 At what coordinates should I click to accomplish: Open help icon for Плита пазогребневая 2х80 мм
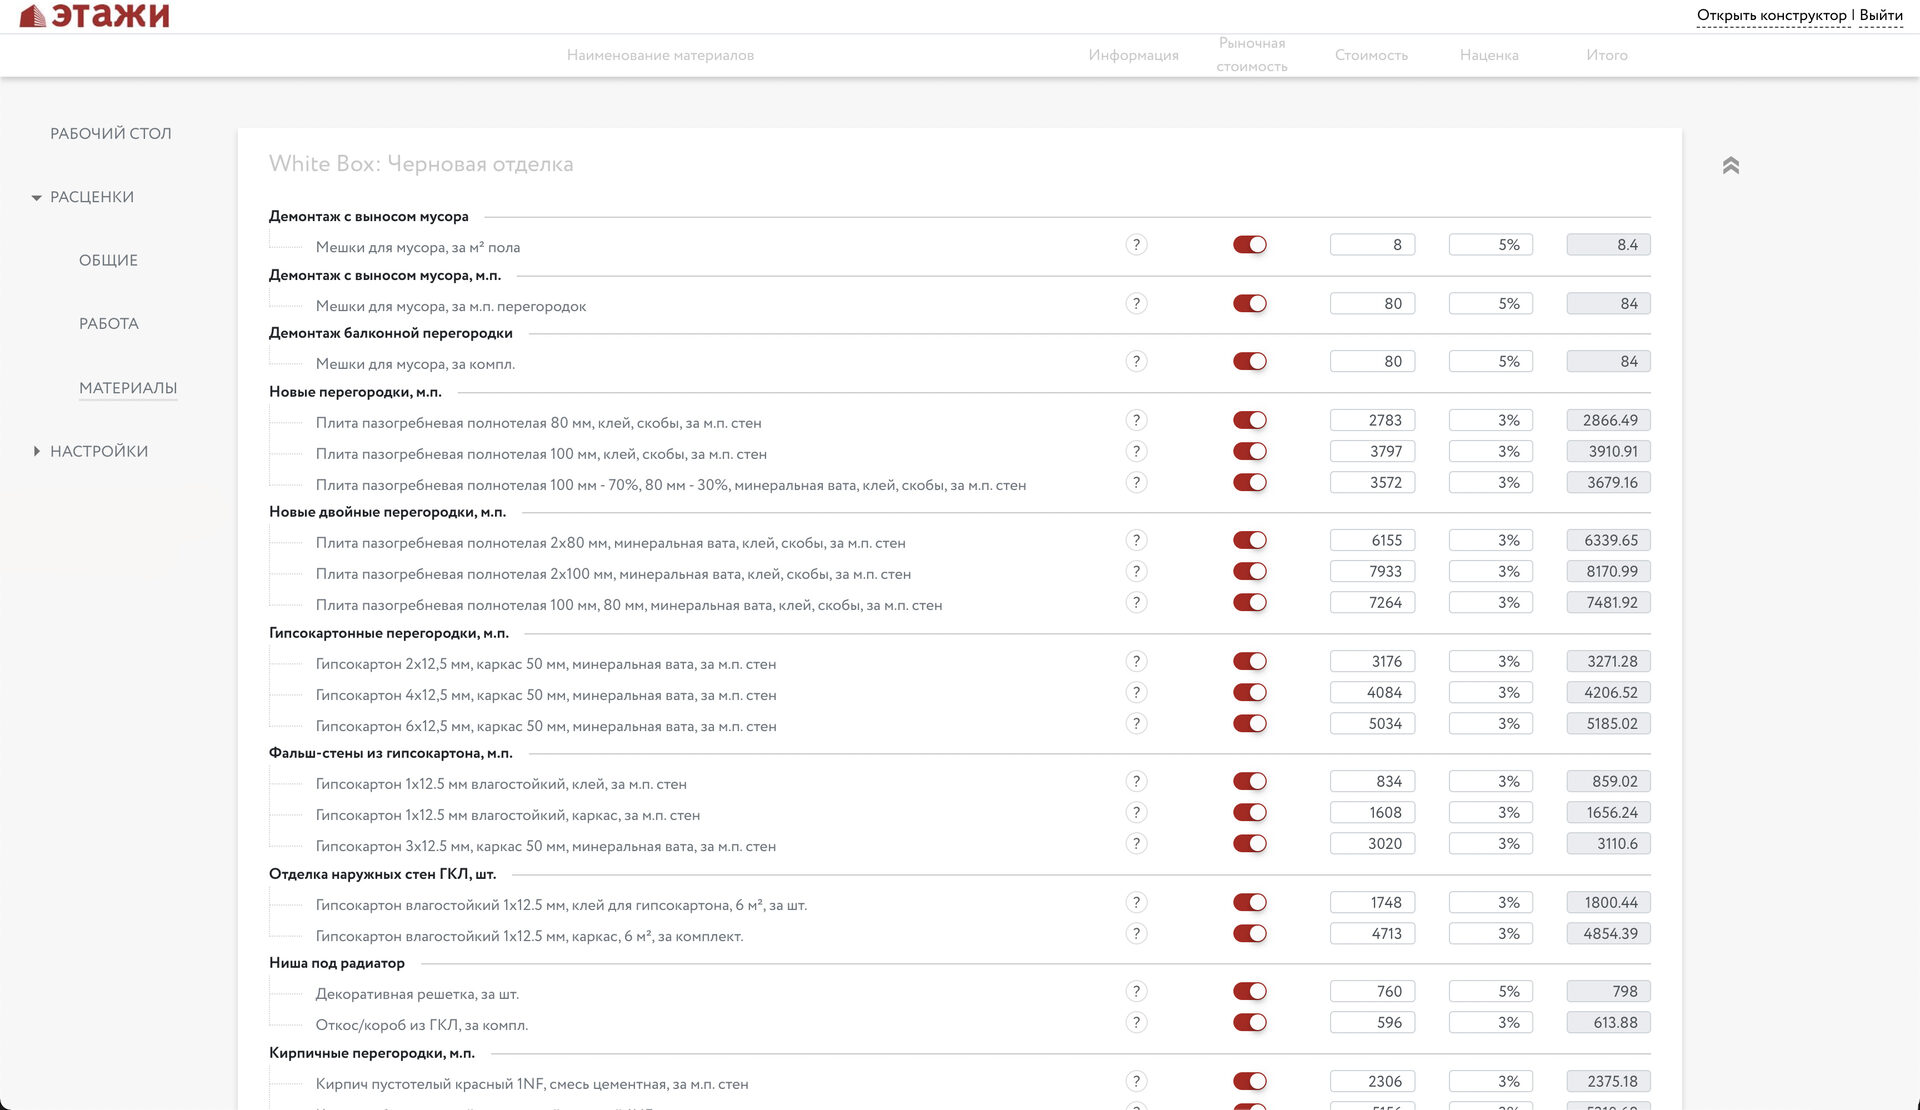(x=1136, y=541)
